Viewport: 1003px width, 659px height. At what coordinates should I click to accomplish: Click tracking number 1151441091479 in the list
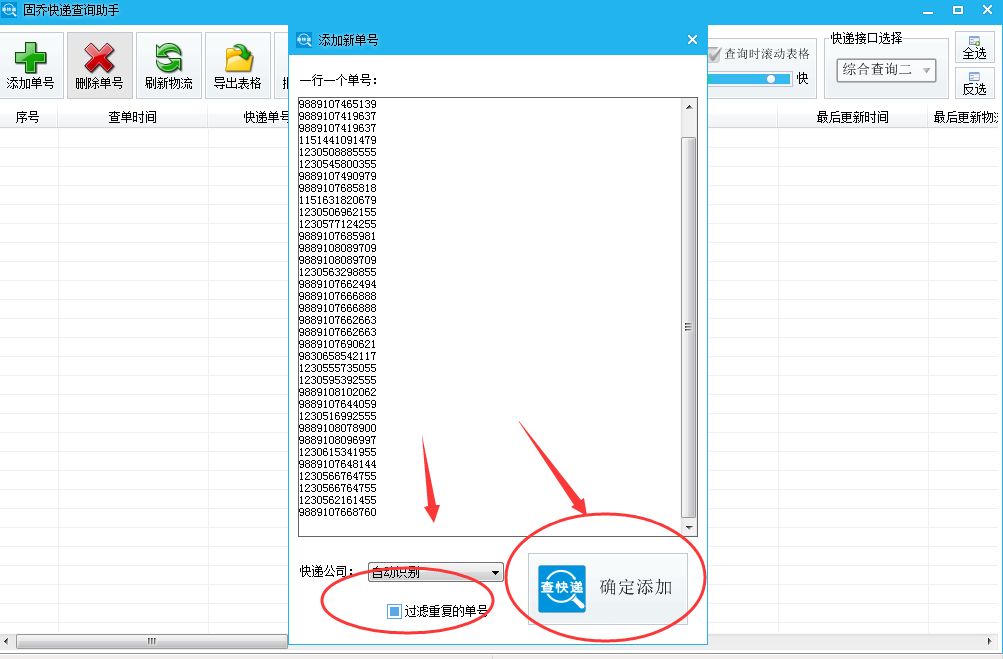pyautogui.click(x=338, y=140)
